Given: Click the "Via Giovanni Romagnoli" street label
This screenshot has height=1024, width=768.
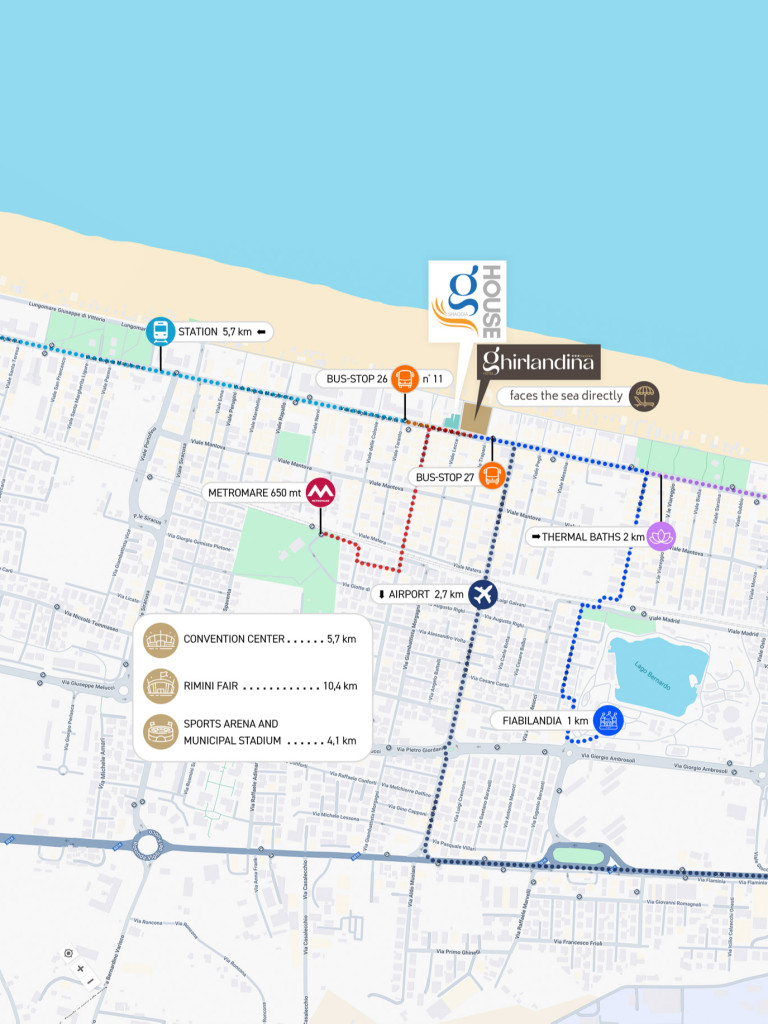Looking at the screenshot, I should (x=673, y=903).
